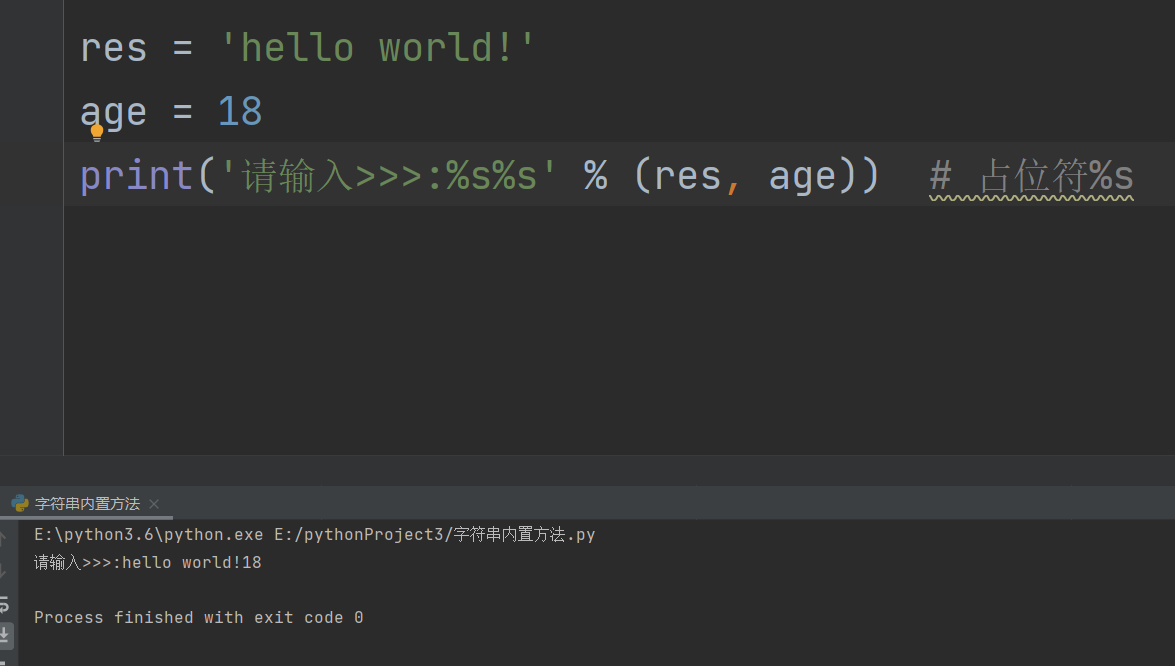Click console output 请输入>>>:hello world!18
The height and width of the screenshot is (666, 1175).
pos(148,563)
